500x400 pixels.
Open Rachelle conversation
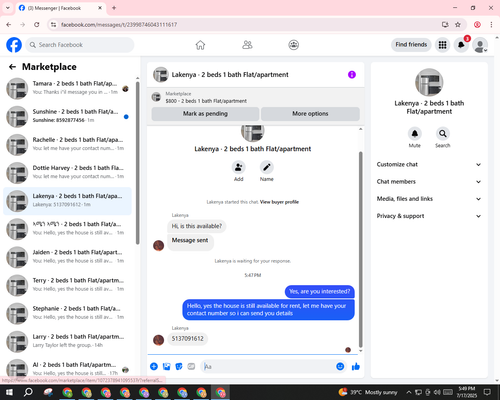point(67,145)
